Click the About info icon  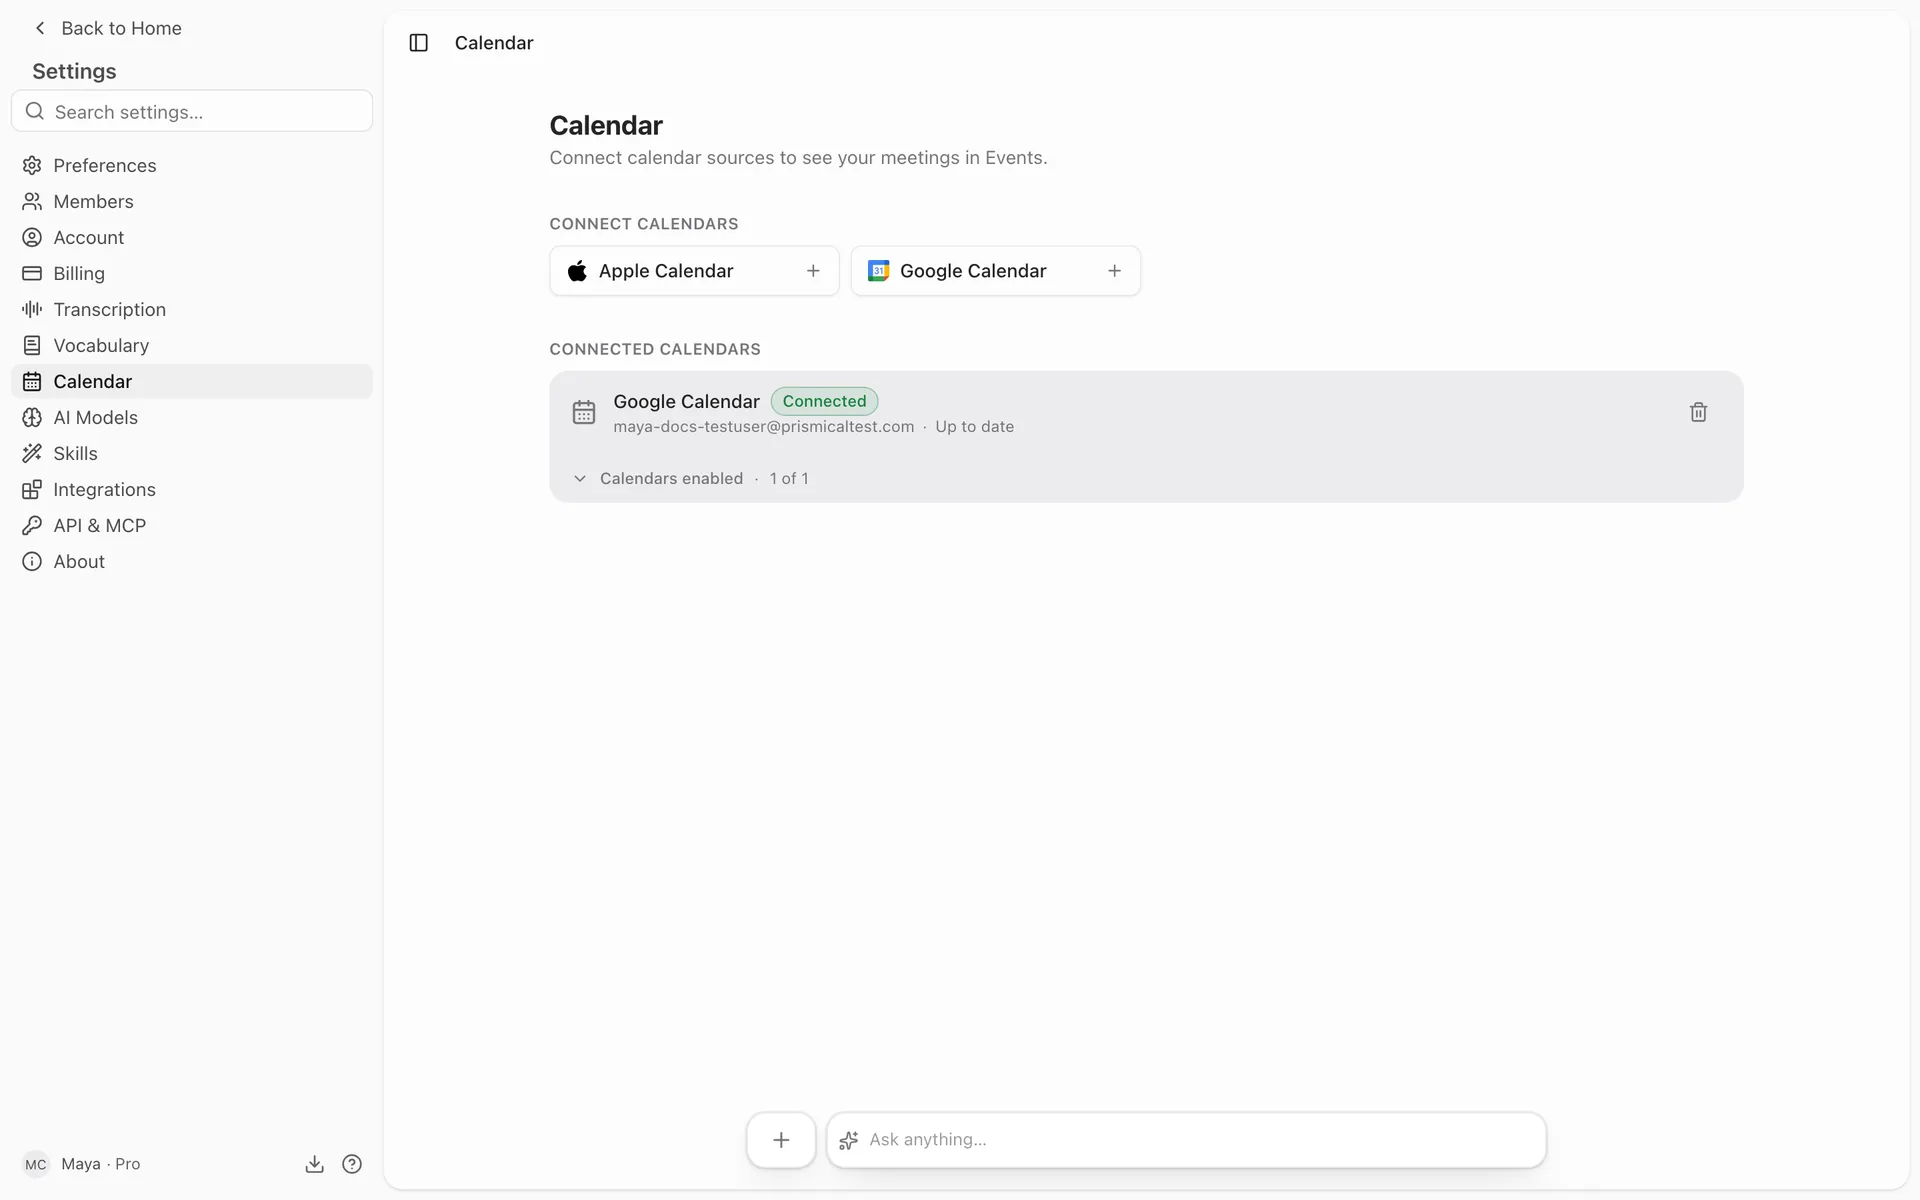[32, 561]
